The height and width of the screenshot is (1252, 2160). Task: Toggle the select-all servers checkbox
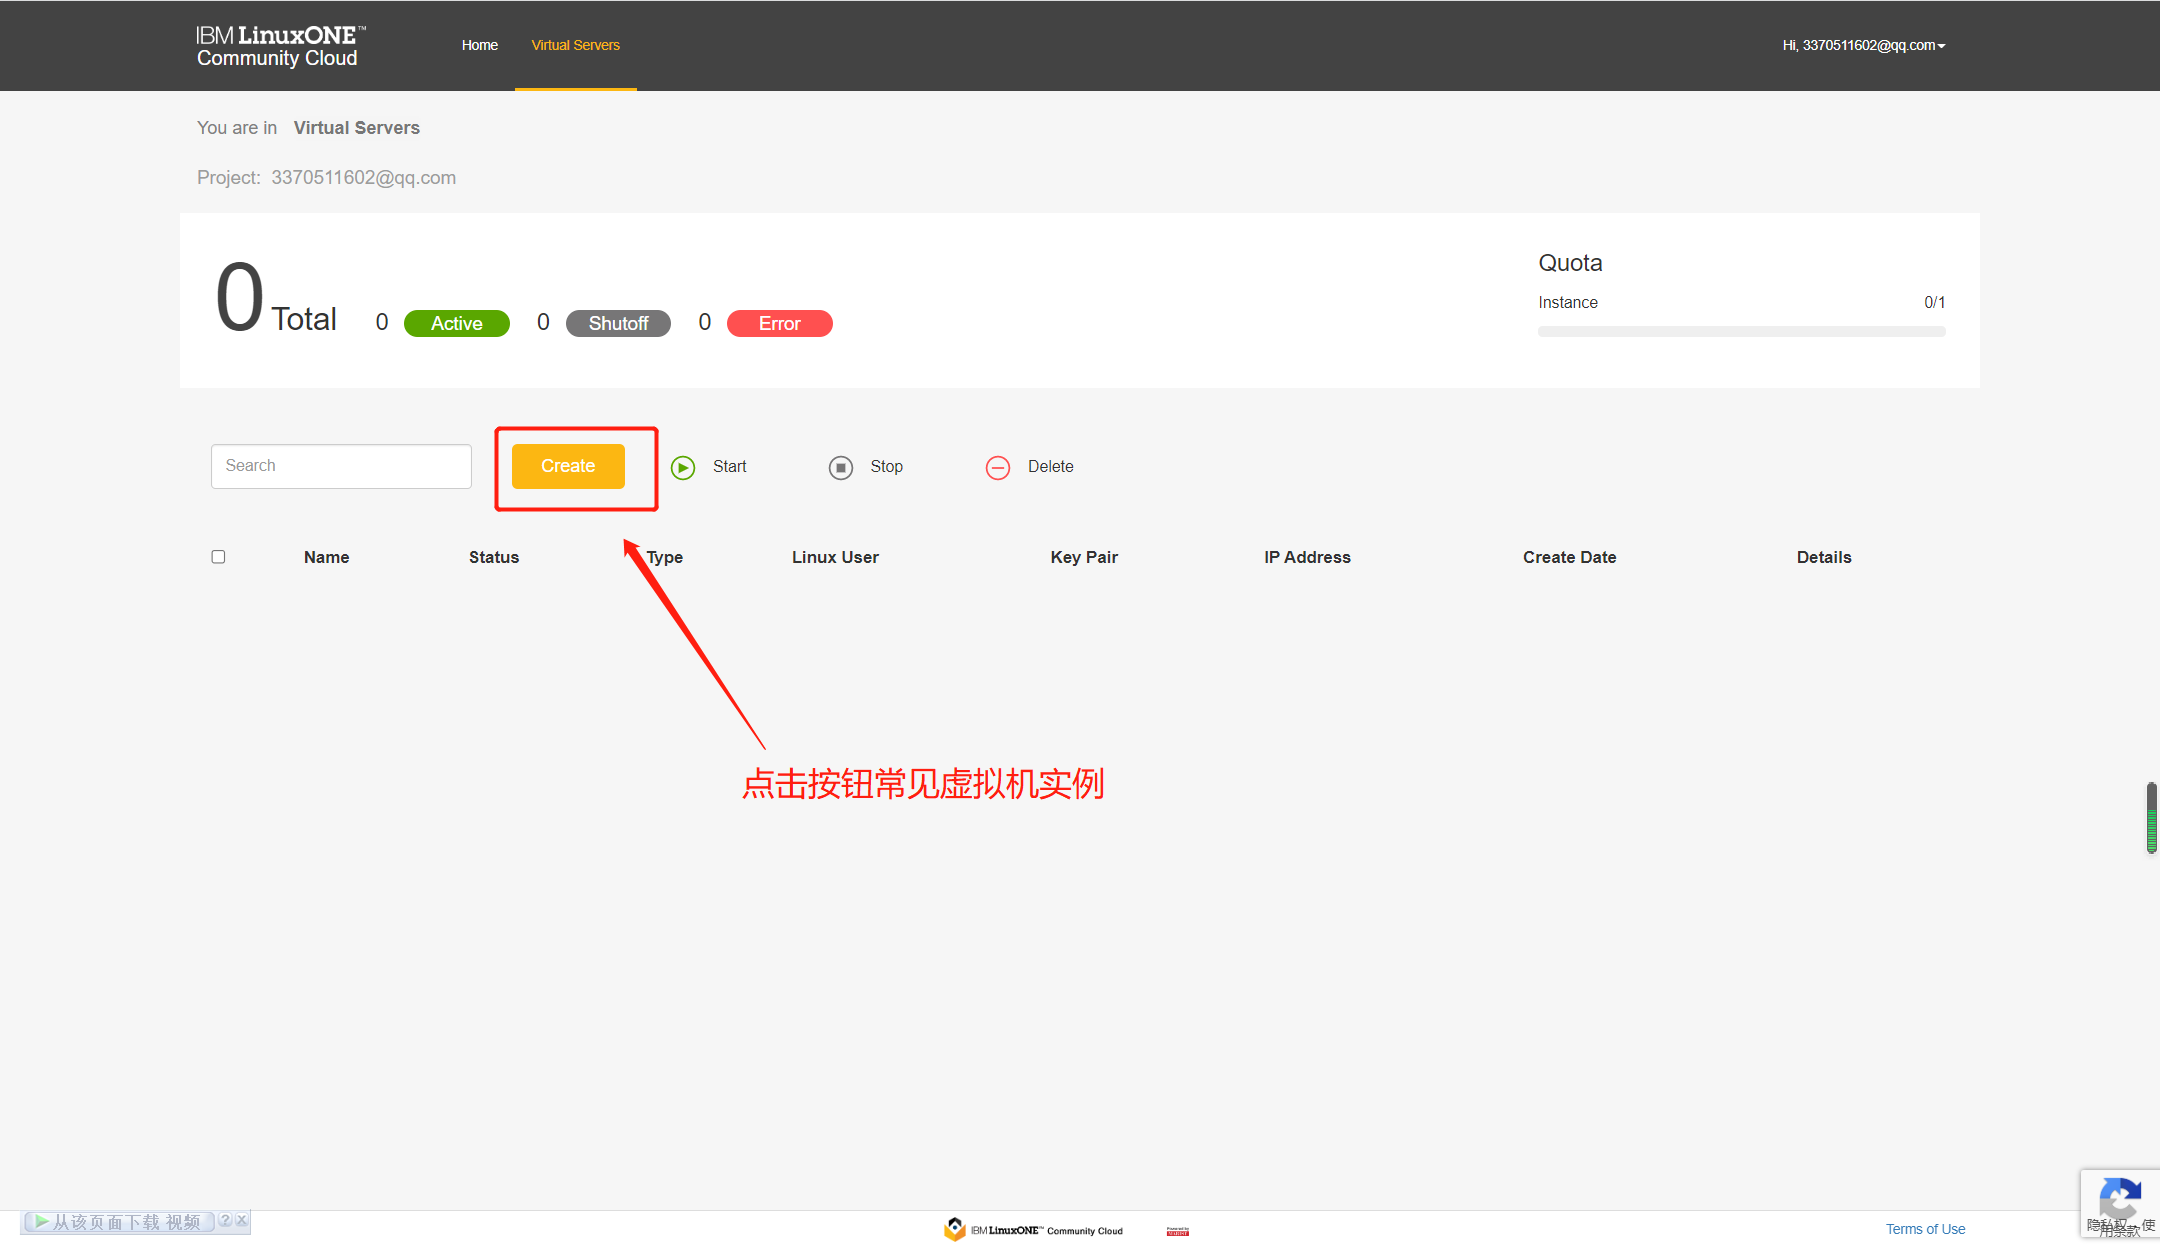(218, 557)
